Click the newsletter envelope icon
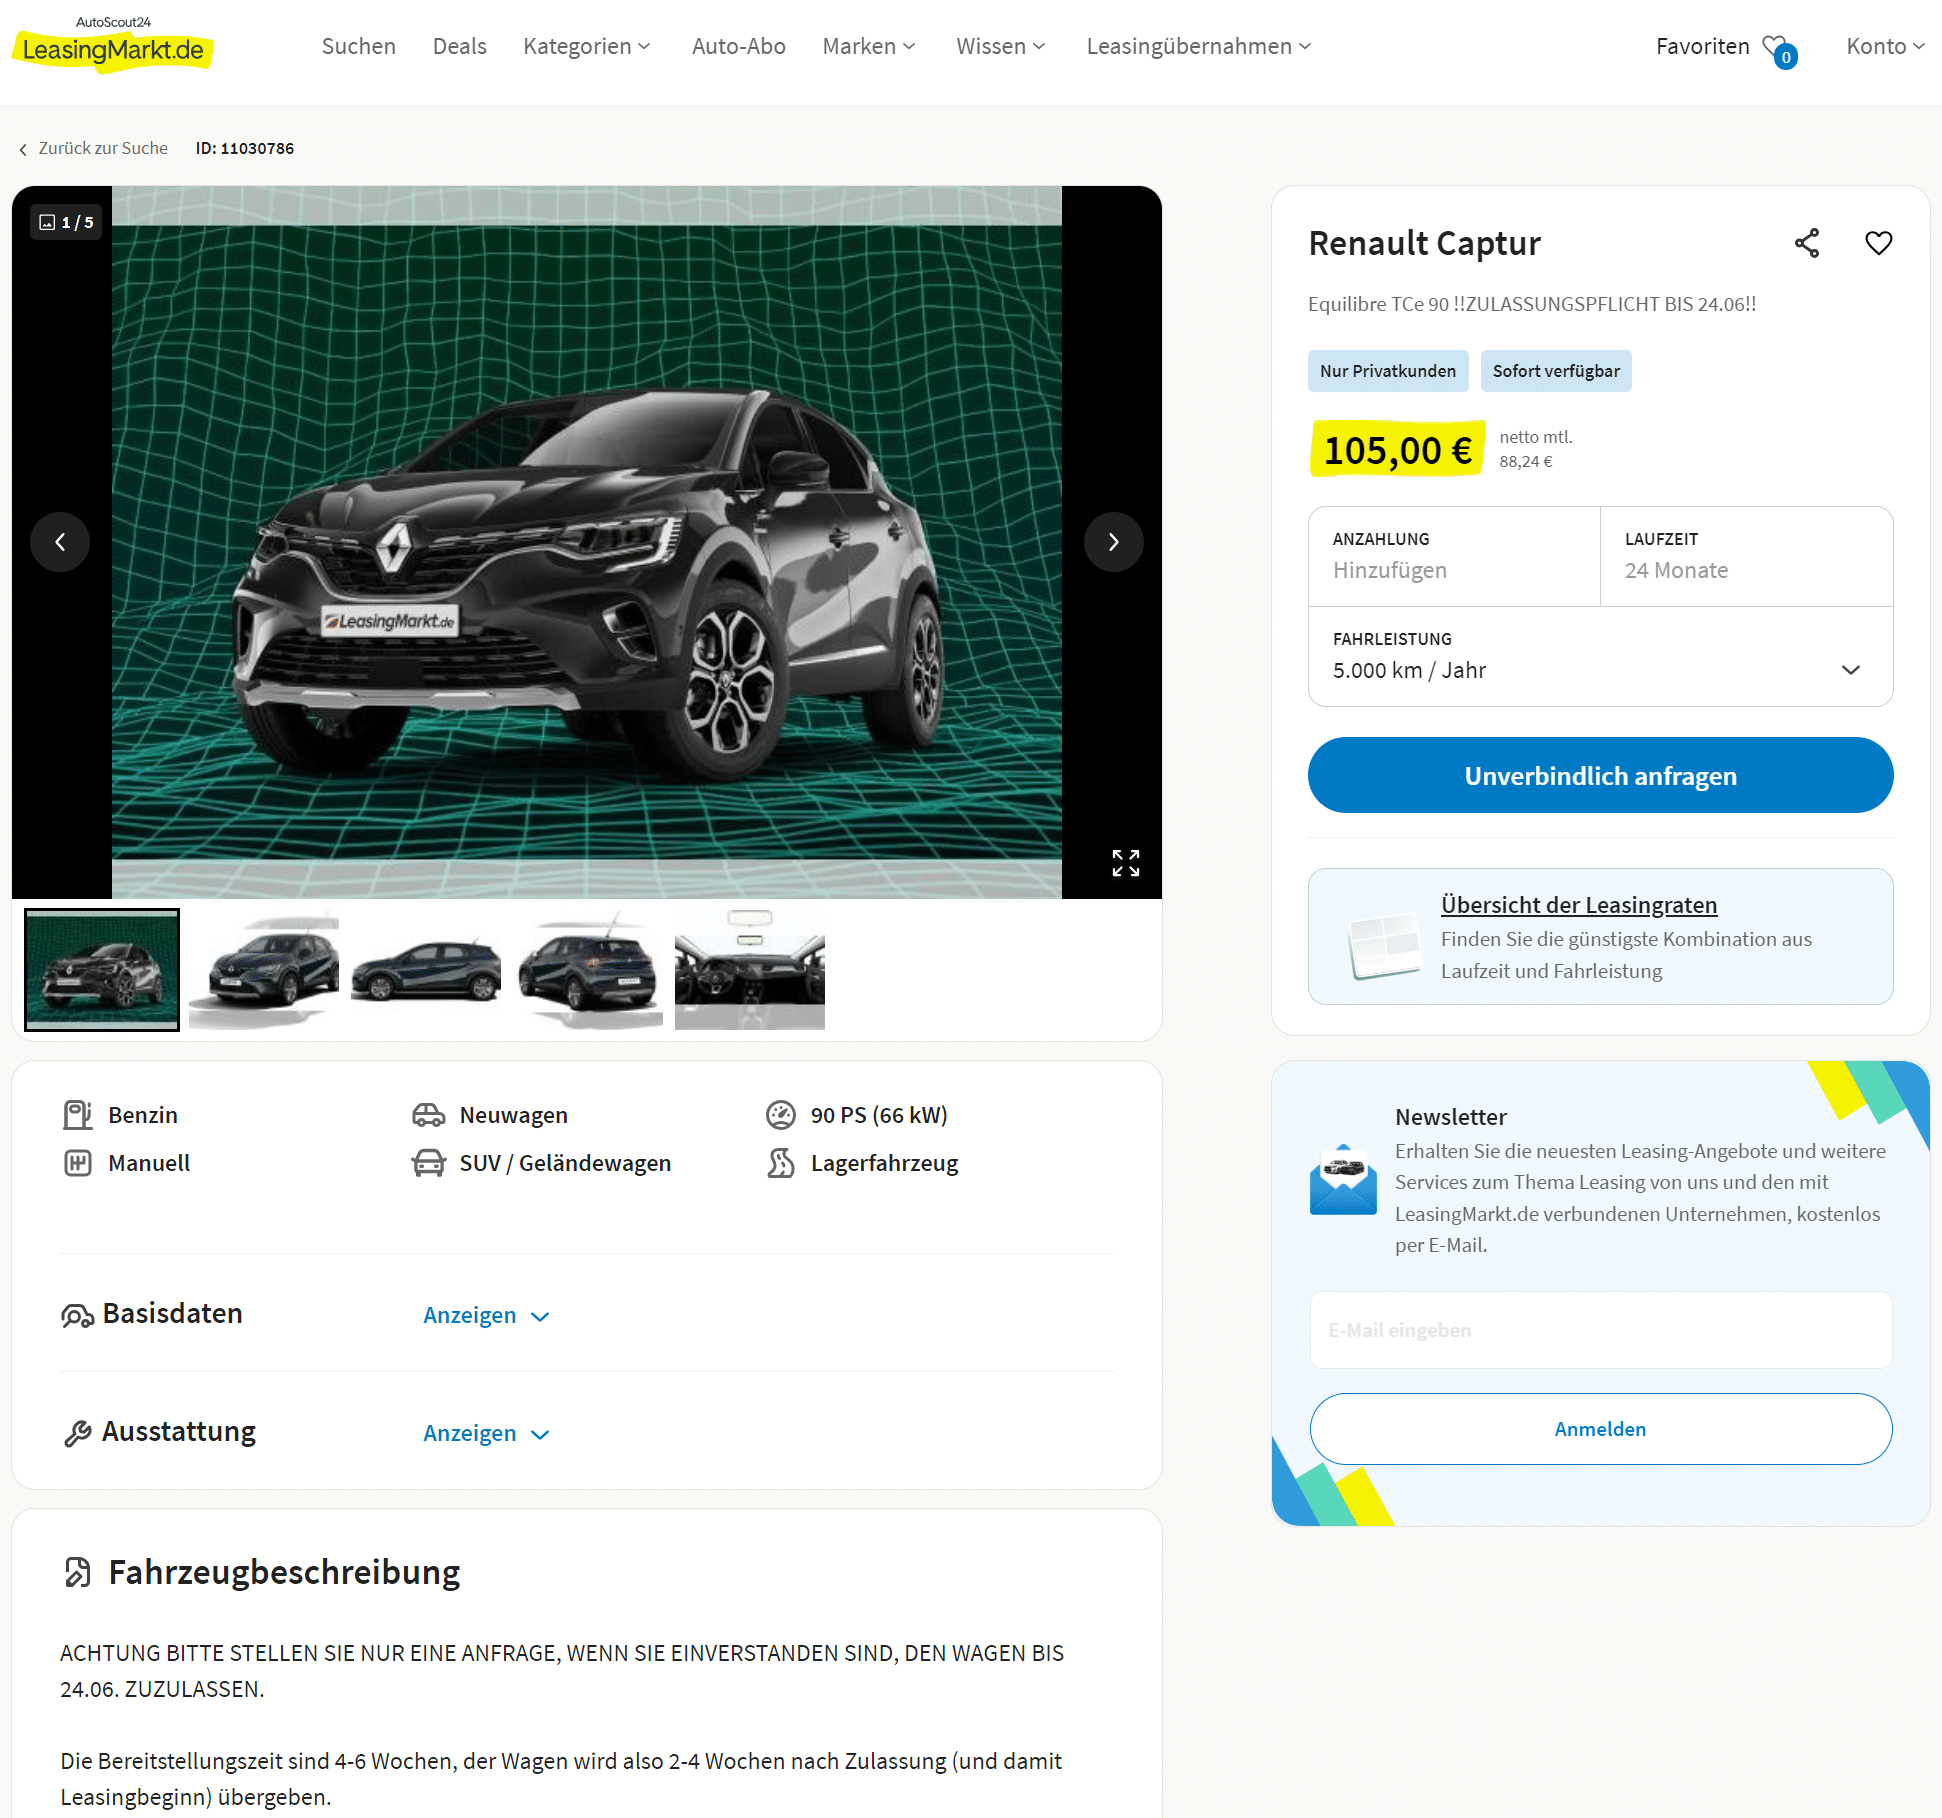 (1343, 1180)
